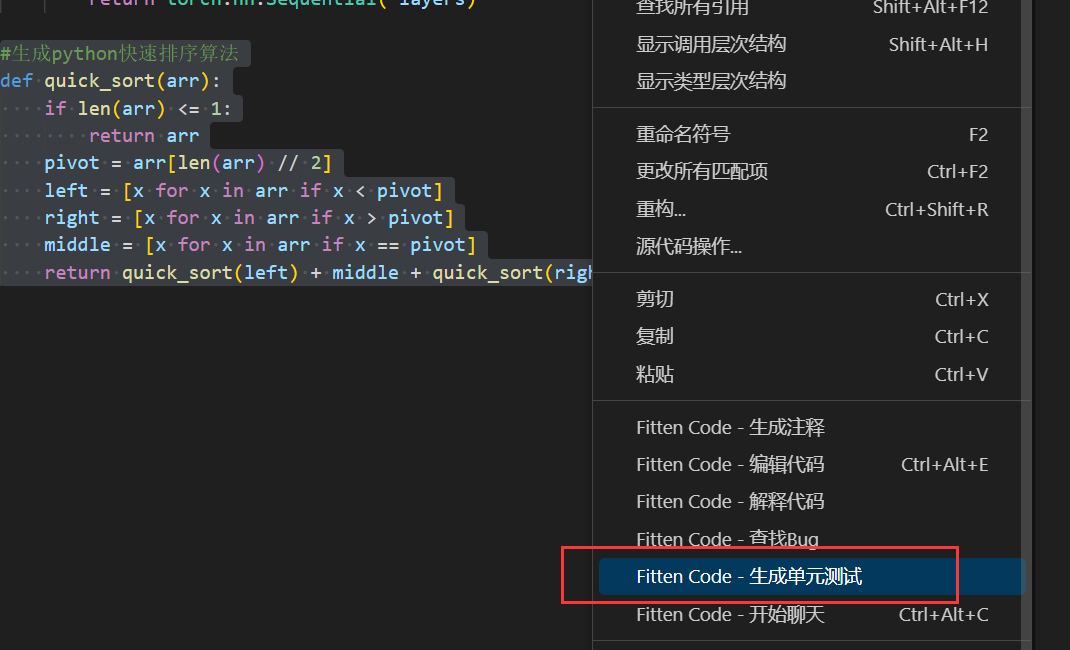Screen dimensions: 1070x650
Task: Choose 显示类型层次结构 menu entry
Action: [711, 81]
